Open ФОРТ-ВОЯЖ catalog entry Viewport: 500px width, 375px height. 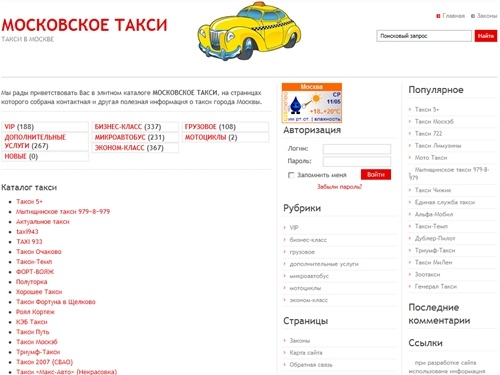point(35,271)
